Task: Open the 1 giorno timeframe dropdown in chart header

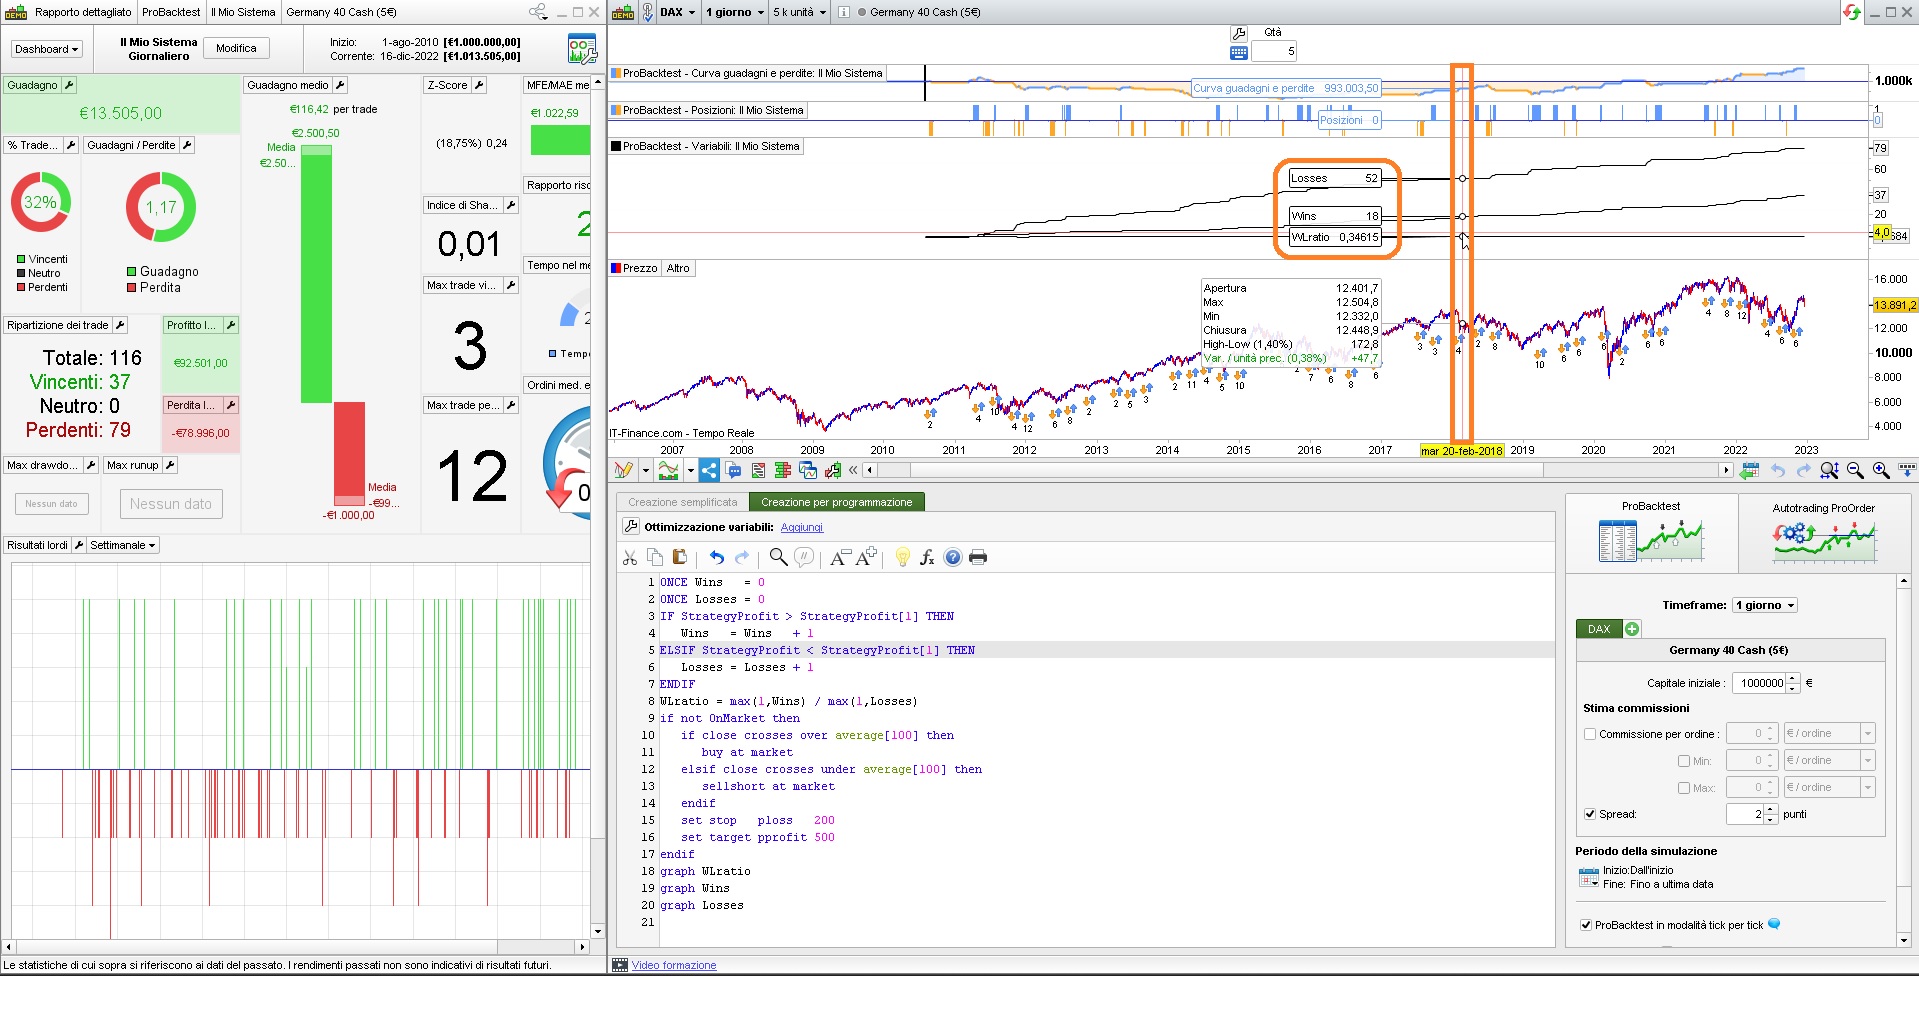Action: [734, 12]
